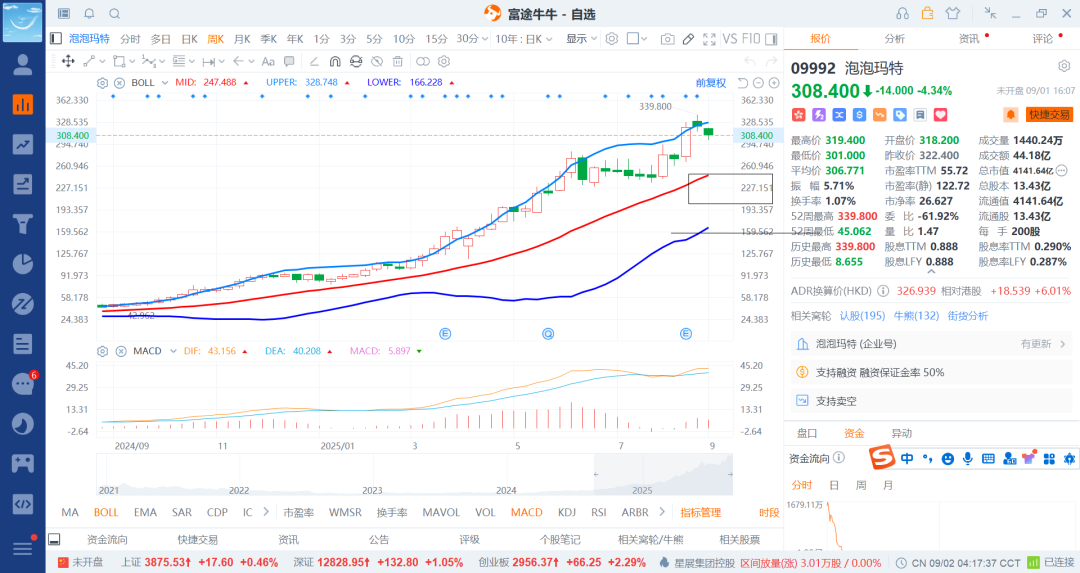Open the stock screener funnel icon
1080x573 pixels.
click(x=23, y=224)
